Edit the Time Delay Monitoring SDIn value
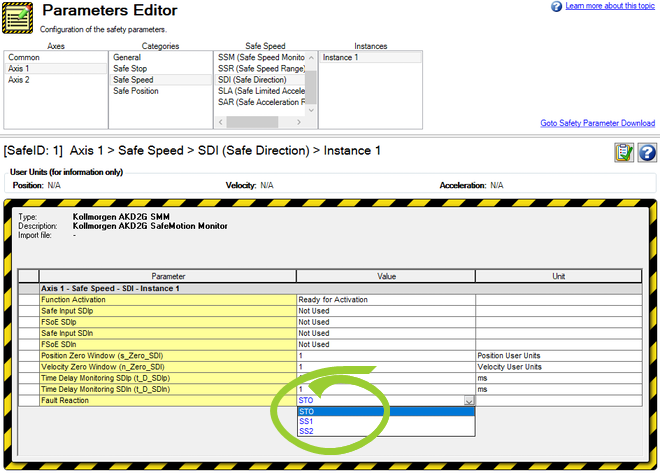 point(386,389)
